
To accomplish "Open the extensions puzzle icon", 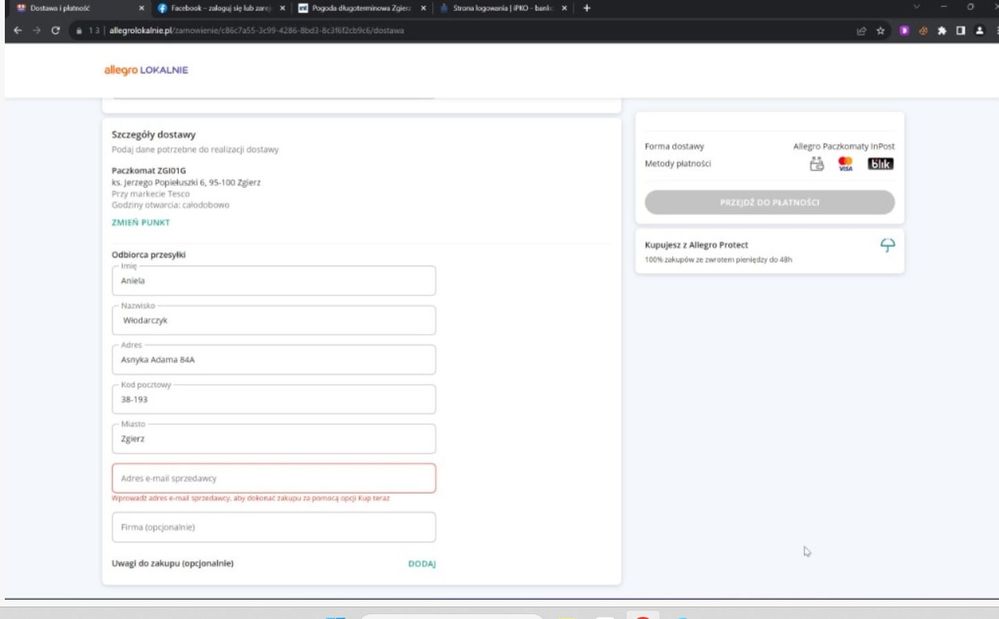I will pyautogui.click(x=942, y=31).
